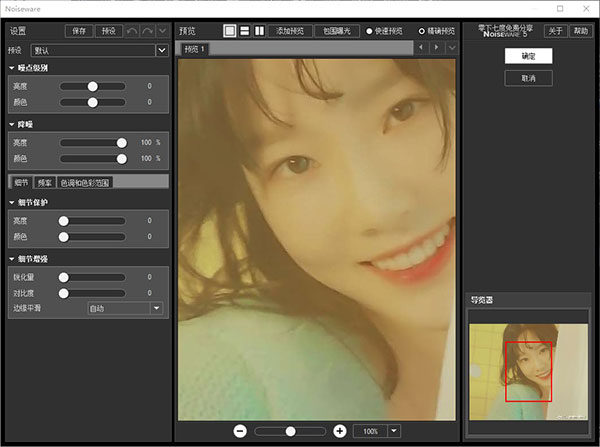Open the 100% zoom level dropdown
600x447 pixels.
(394, 430)
